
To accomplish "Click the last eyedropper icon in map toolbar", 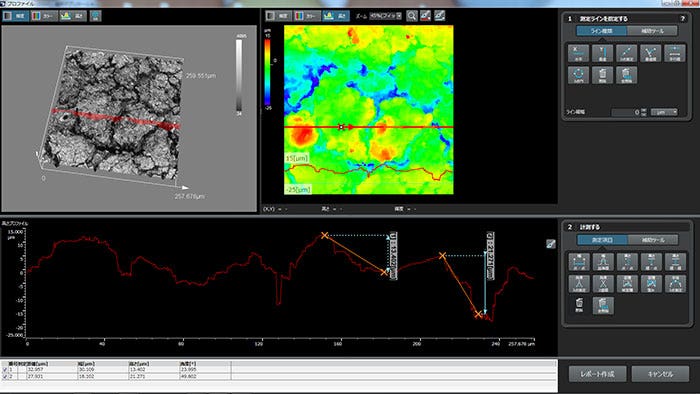I will (x=440, y=16).
